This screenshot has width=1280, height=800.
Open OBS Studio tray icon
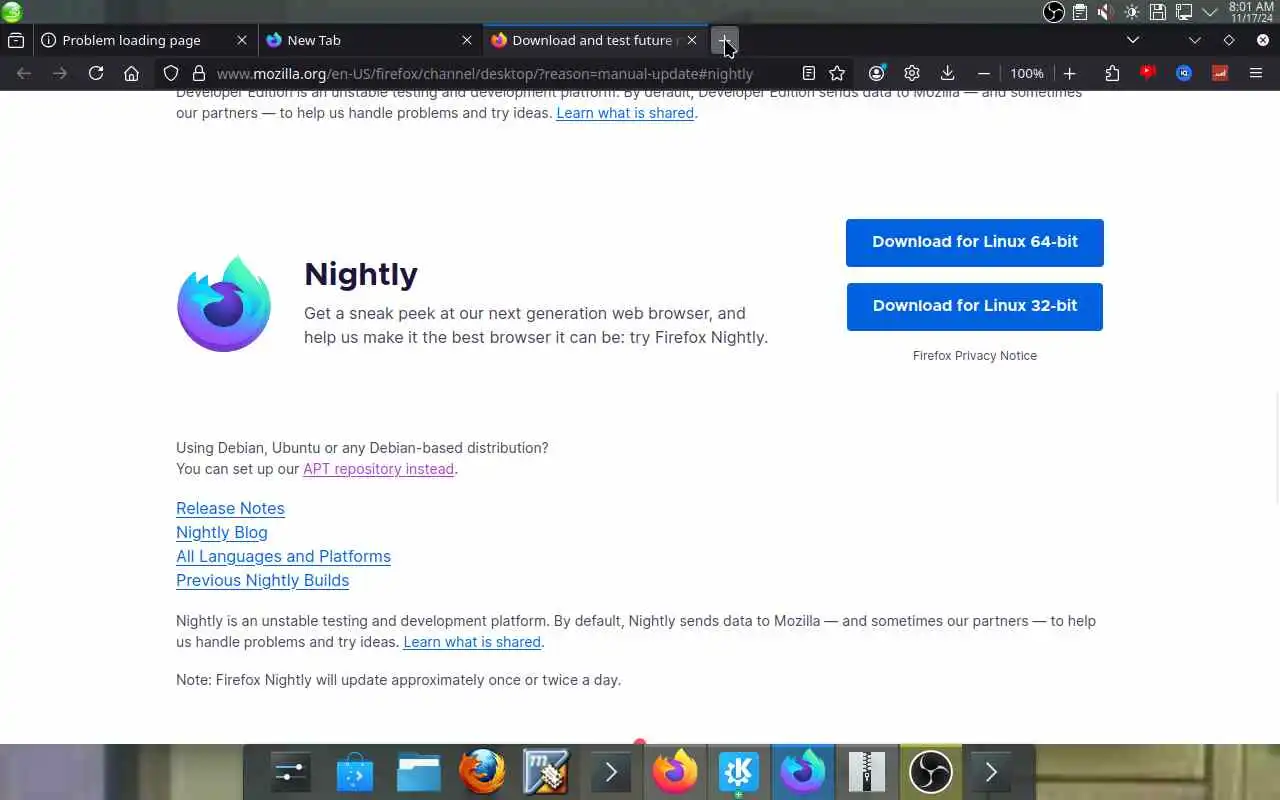click(1054, 12)
